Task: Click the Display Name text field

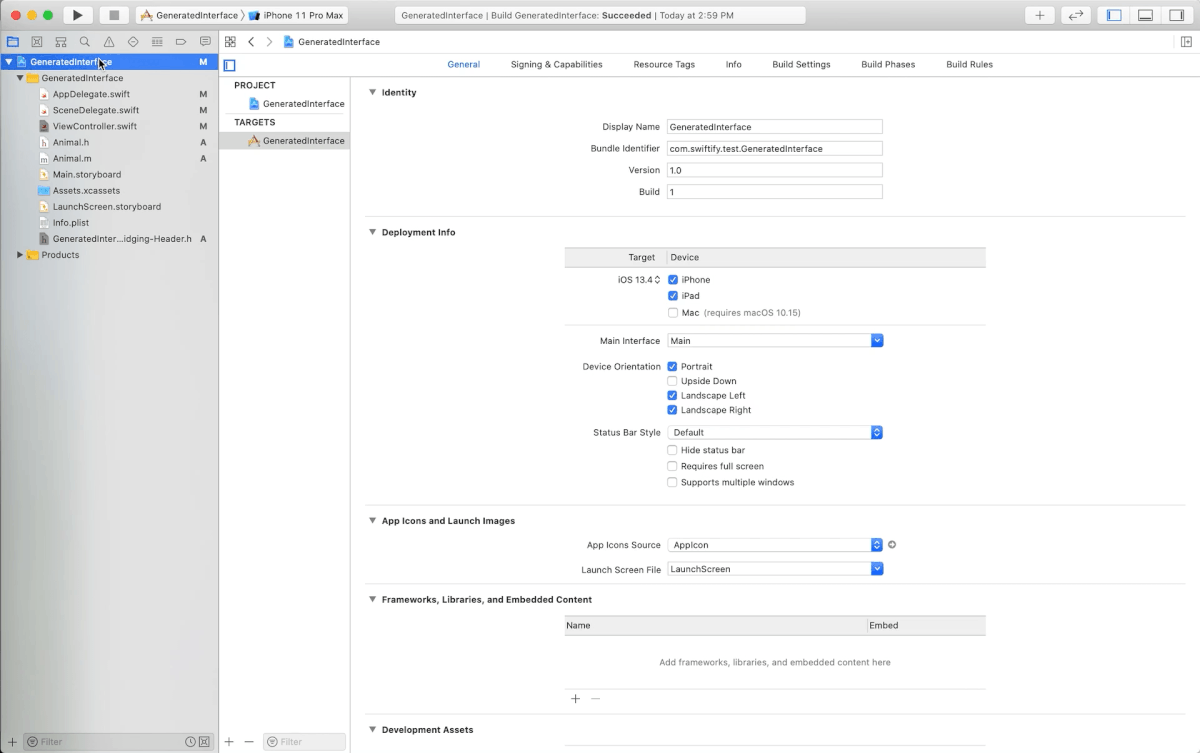Action: 775,127
